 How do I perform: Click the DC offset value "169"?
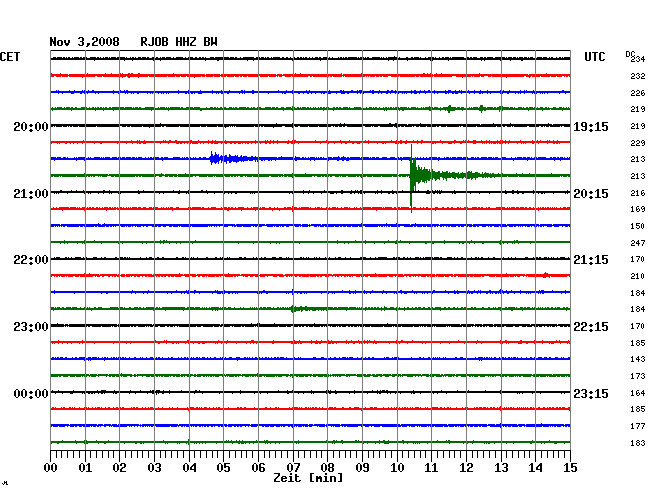coord(638,209)
